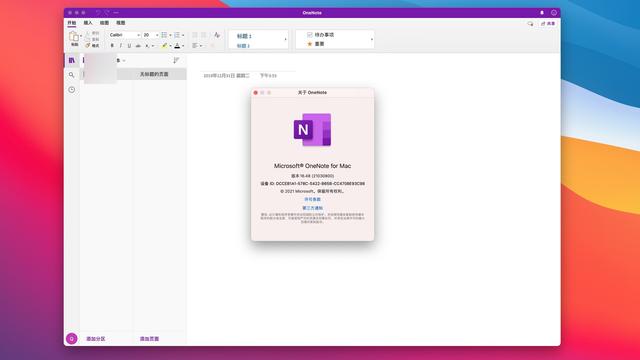Viewport: 640px width, 360px height.
Task: Click the Redo arrow in title bar
Action: pyautogui.click(x=107, y=13)
